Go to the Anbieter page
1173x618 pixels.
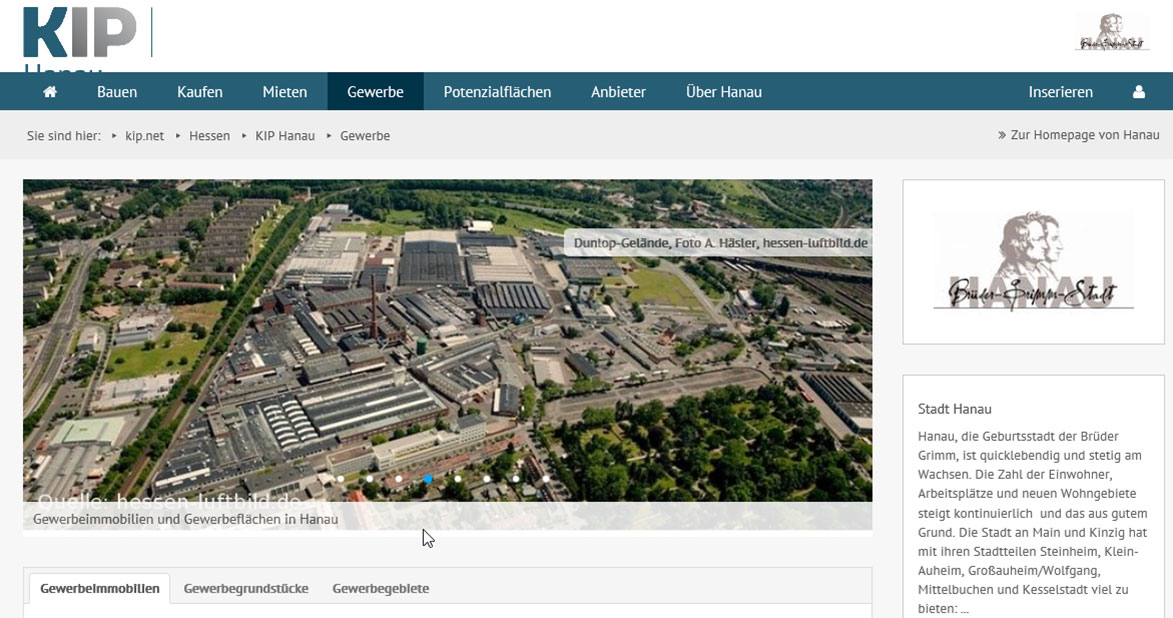(618, 92)
